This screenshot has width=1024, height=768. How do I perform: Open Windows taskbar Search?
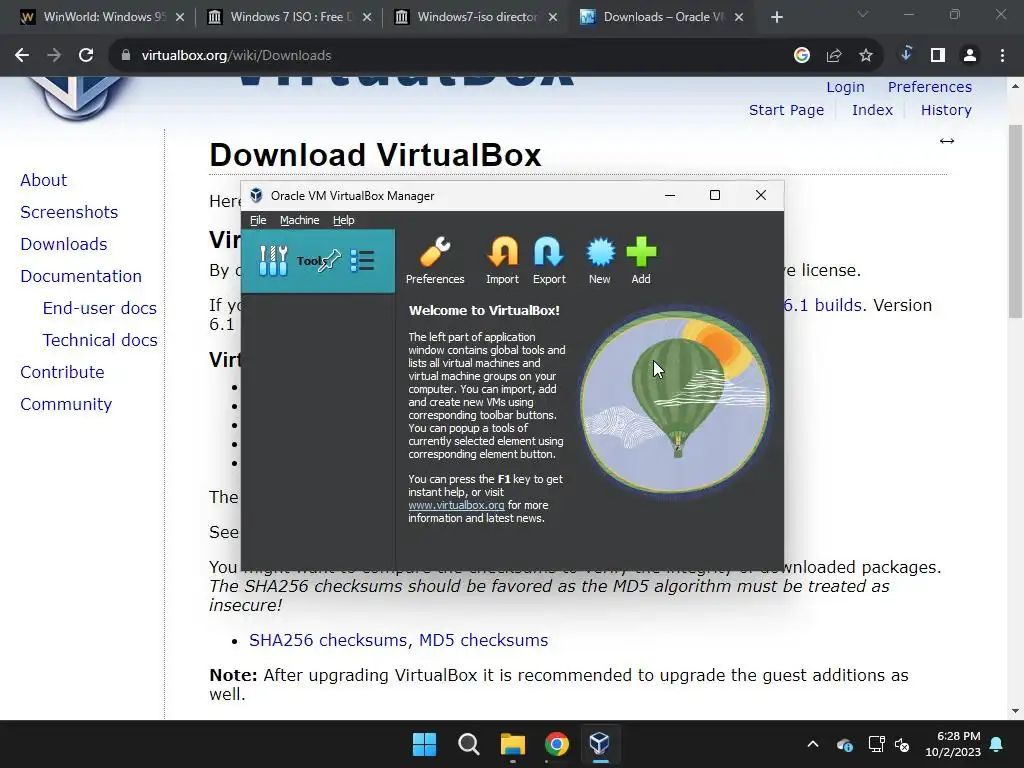(x=468, y=744)
